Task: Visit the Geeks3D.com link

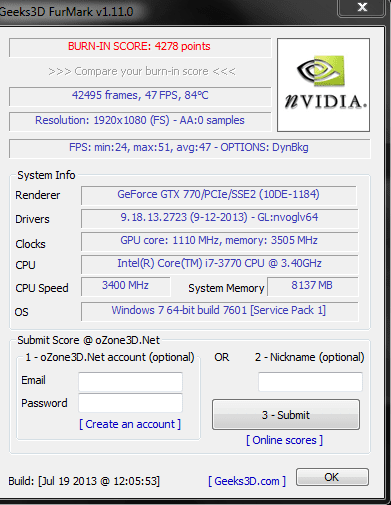Action: tap(247, 481)
